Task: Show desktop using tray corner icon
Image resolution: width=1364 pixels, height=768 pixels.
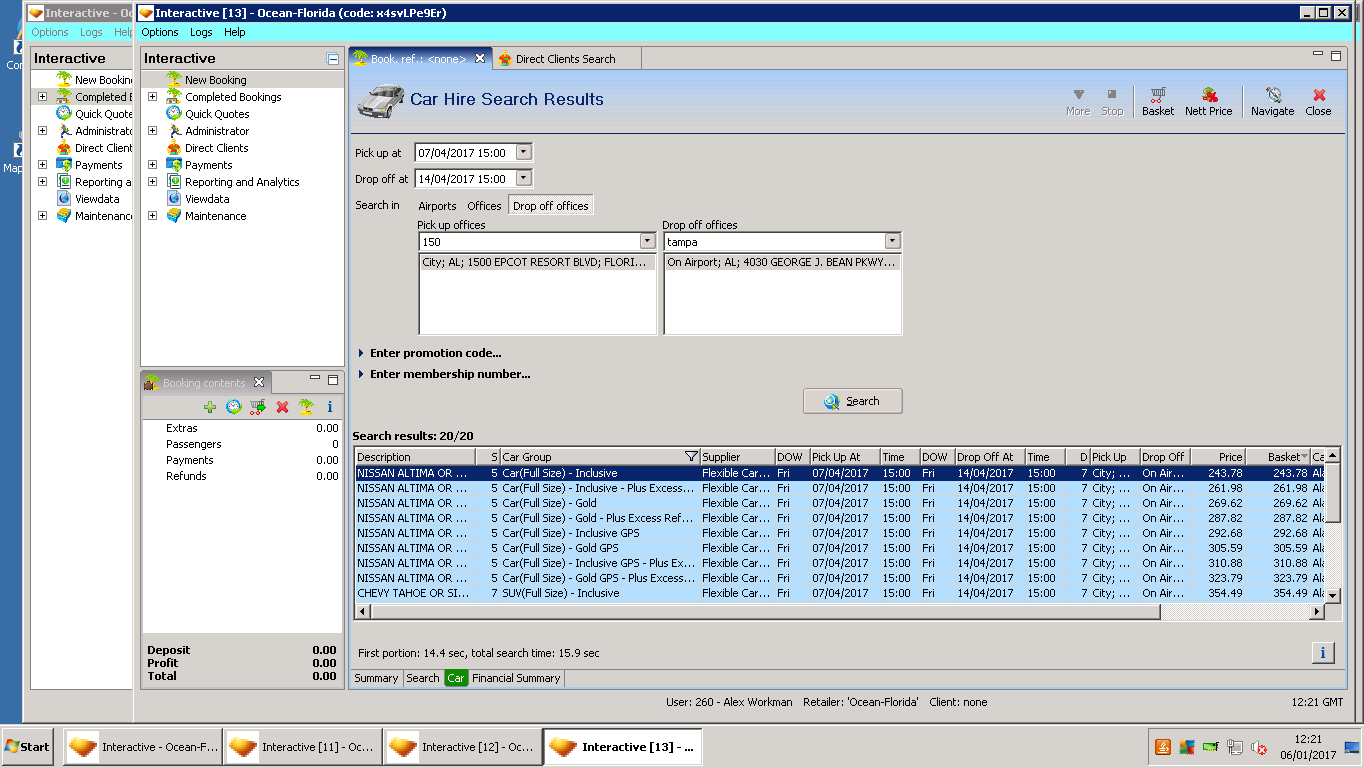Action: (x=1352, y=747)
